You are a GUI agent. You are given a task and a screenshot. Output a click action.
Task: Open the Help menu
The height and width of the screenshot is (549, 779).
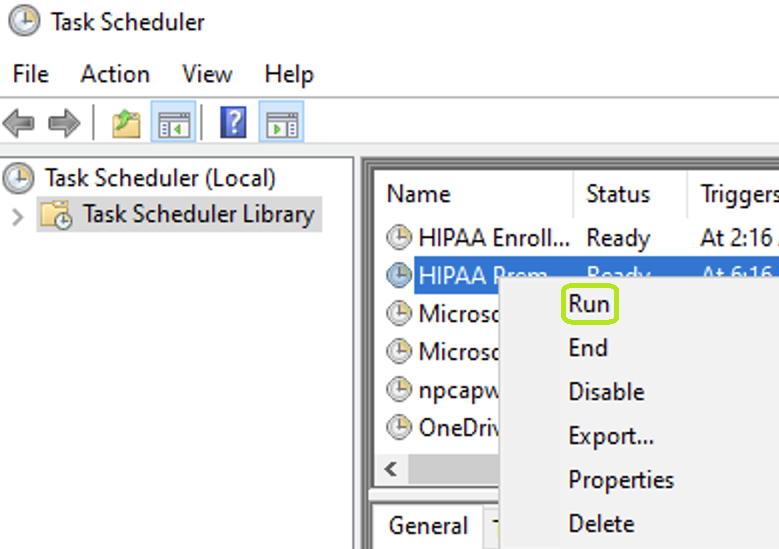(x=289, y=76)
